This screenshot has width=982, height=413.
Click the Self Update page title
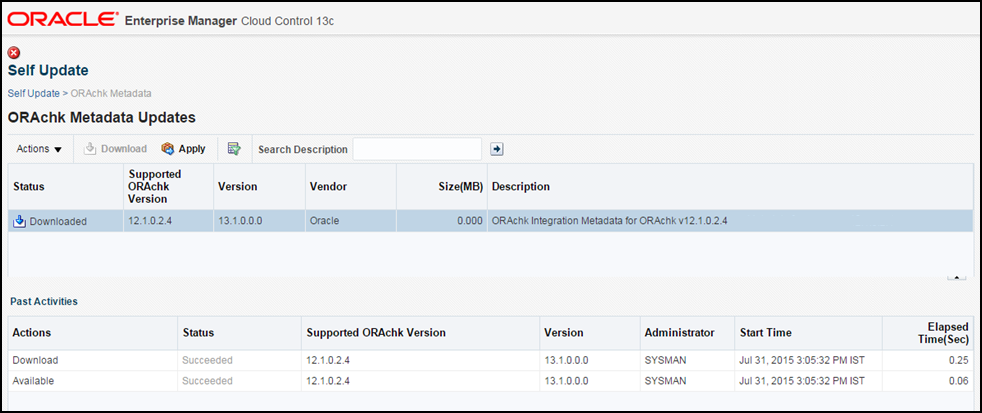[48, 70]
